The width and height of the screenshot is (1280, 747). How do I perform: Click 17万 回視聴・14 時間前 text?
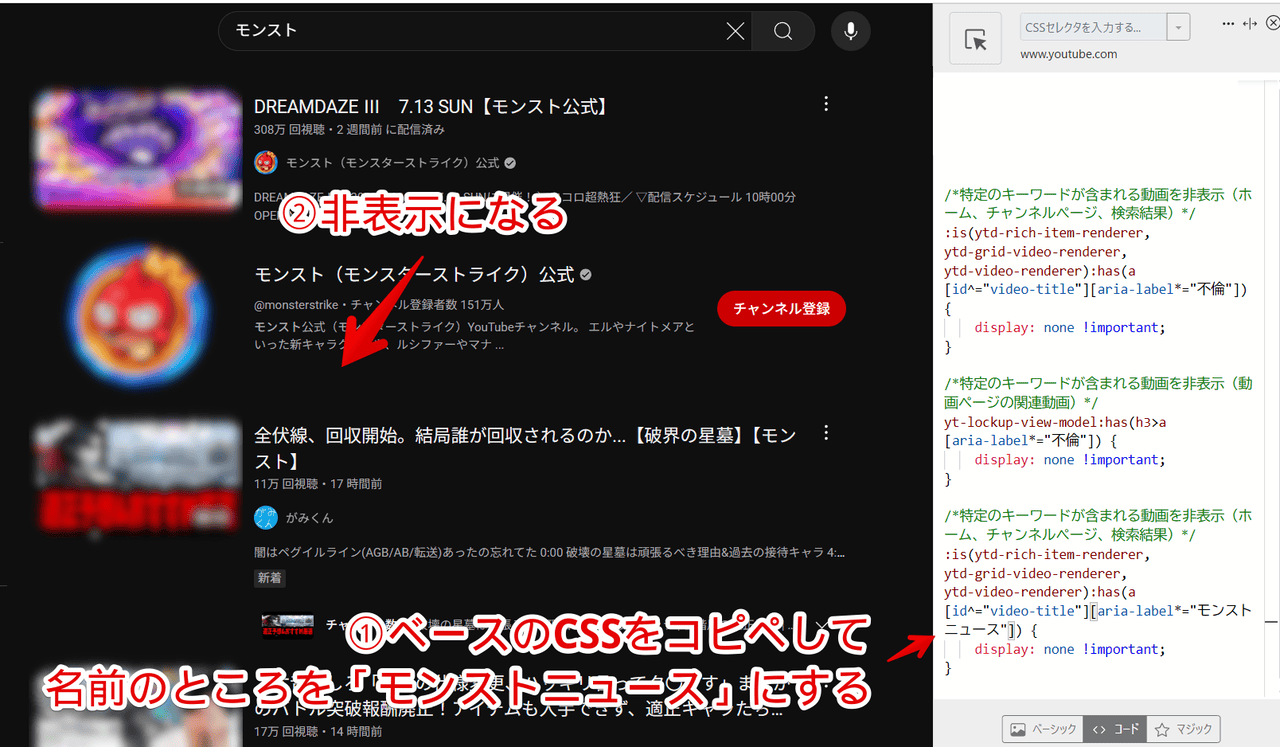pyautogui.click(x=318, y=732)
